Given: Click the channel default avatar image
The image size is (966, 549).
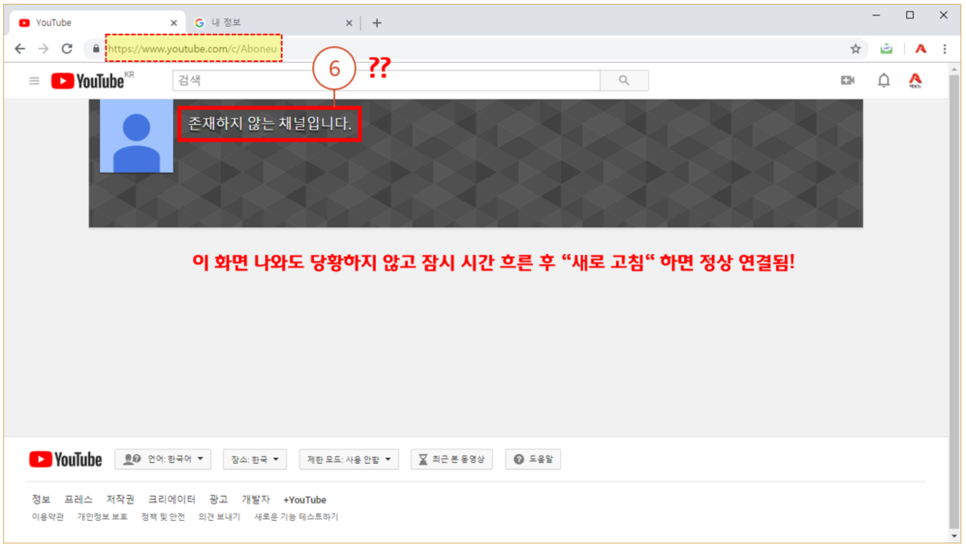Looking at the screenshot, I should [137, 136].
